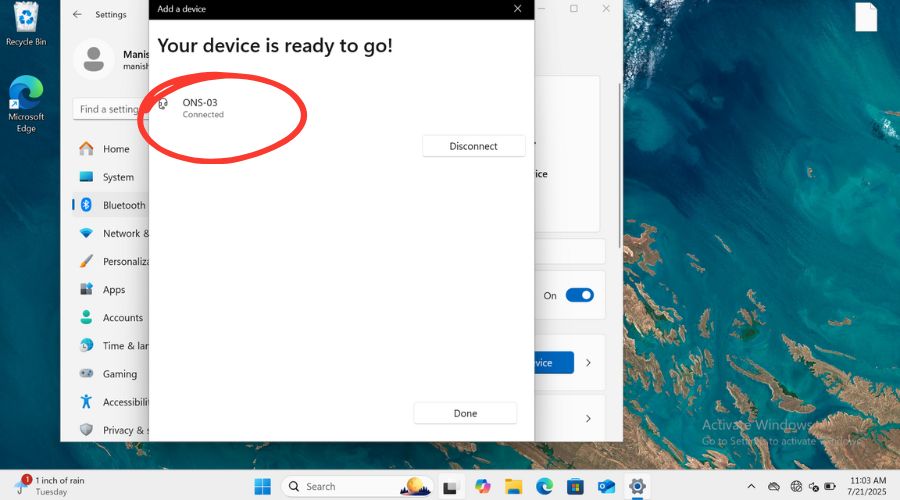This screenshot has width=900, height=500.
Task: Open Gaming settings section
Action: pos(119,374)
